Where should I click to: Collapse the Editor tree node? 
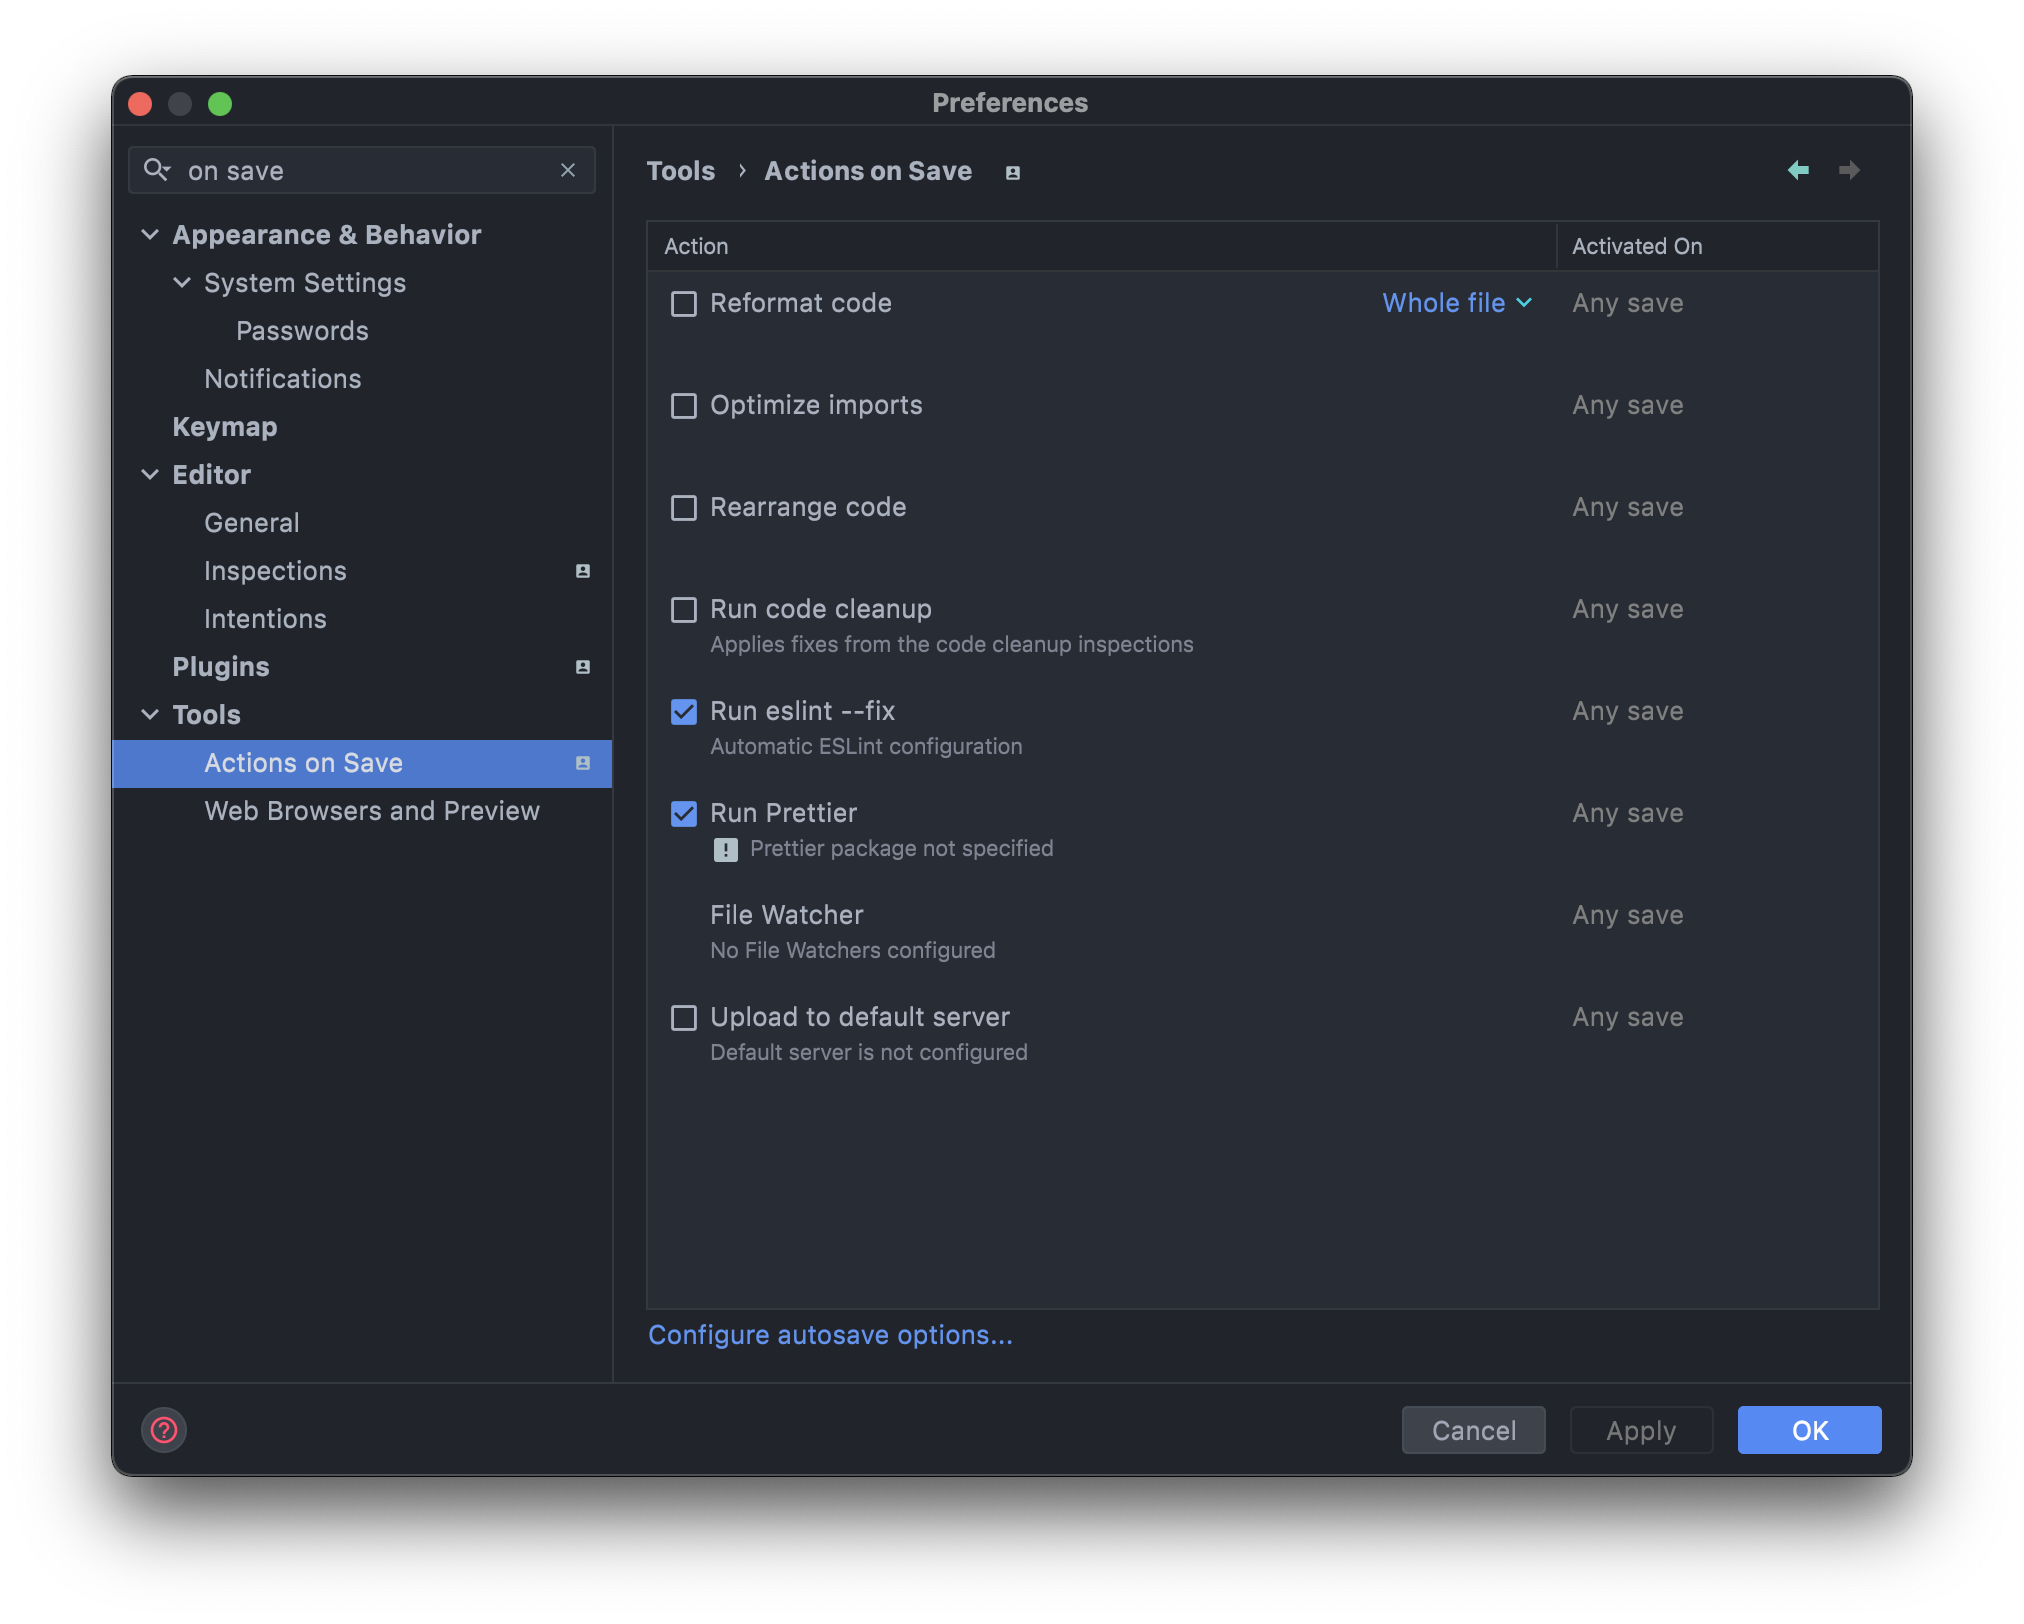150,475
